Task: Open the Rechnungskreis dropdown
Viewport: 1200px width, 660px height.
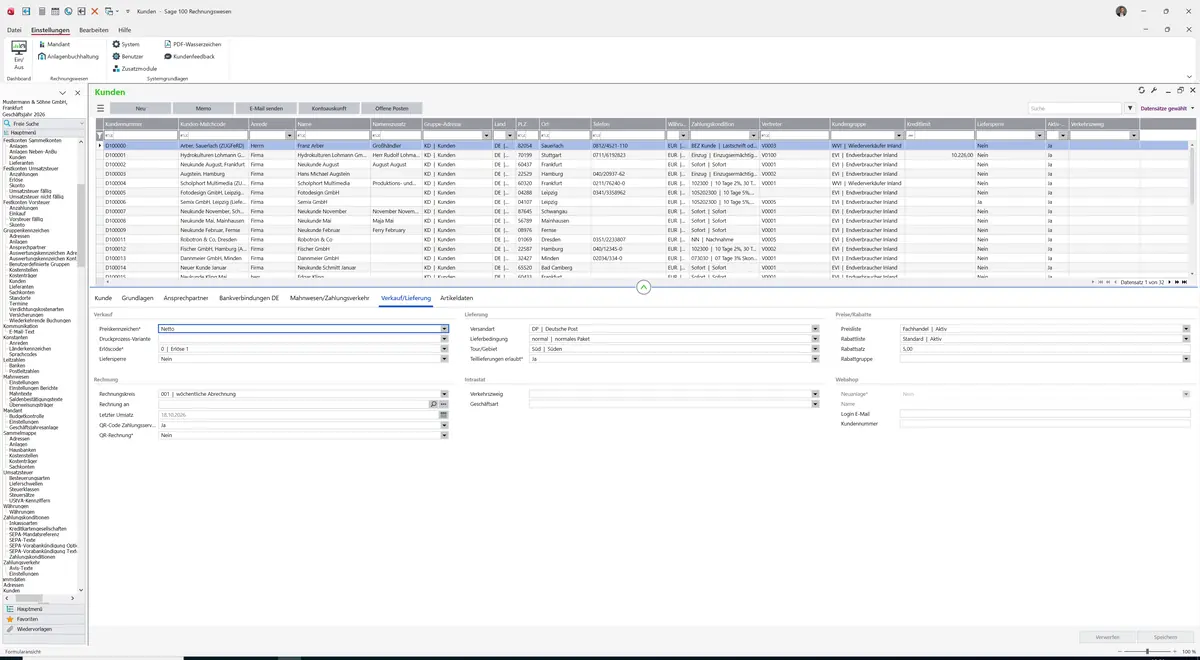Action: tap(444, 394)
